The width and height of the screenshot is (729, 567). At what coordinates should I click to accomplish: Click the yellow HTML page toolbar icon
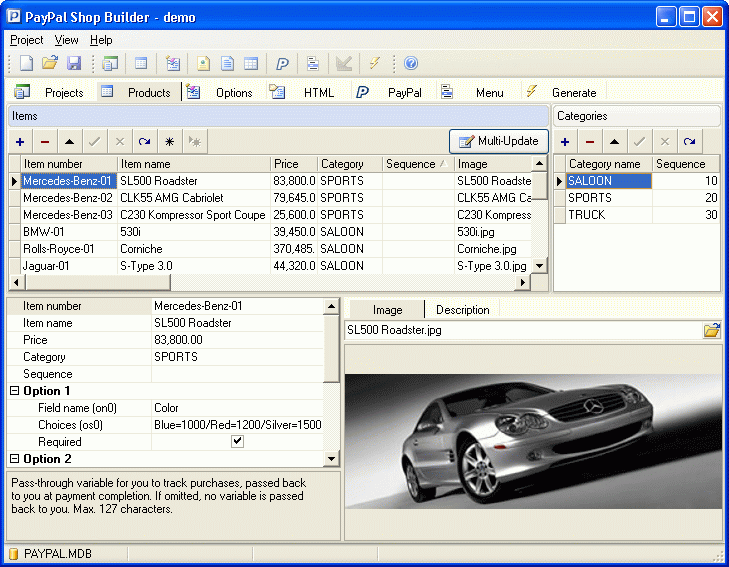pyautogui.click(x=203, y=63)
